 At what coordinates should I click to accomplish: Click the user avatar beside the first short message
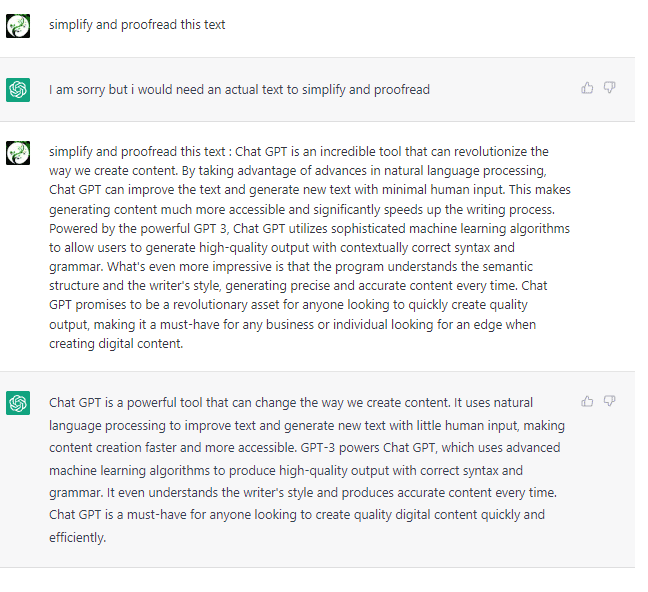[x=18, y=26]
